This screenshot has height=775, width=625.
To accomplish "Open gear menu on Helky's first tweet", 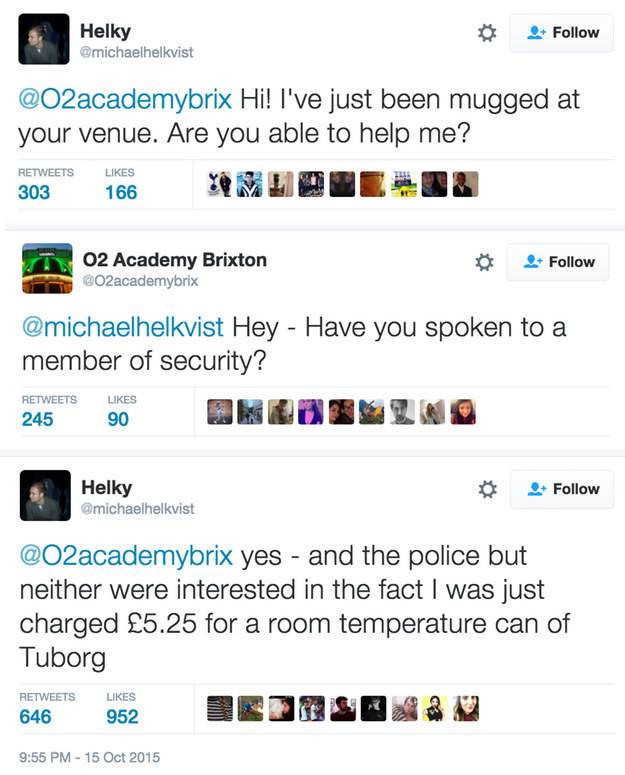I will tap(487, 33).
